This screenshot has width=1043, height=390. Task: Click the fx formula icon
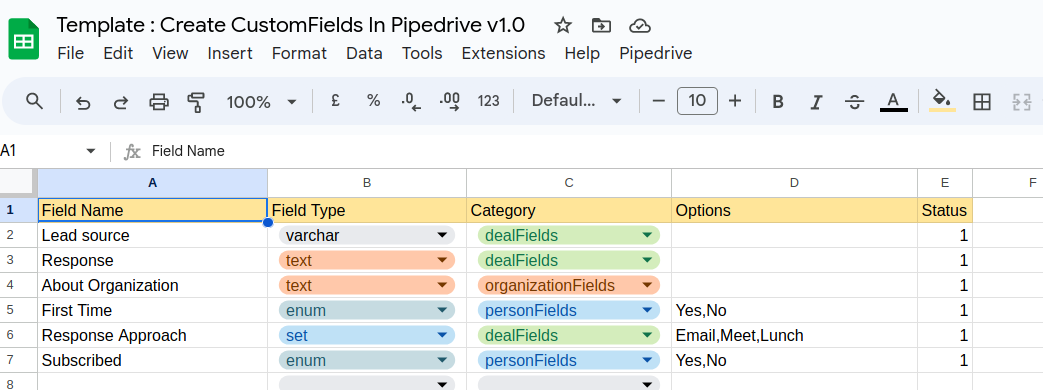[132, 152]
